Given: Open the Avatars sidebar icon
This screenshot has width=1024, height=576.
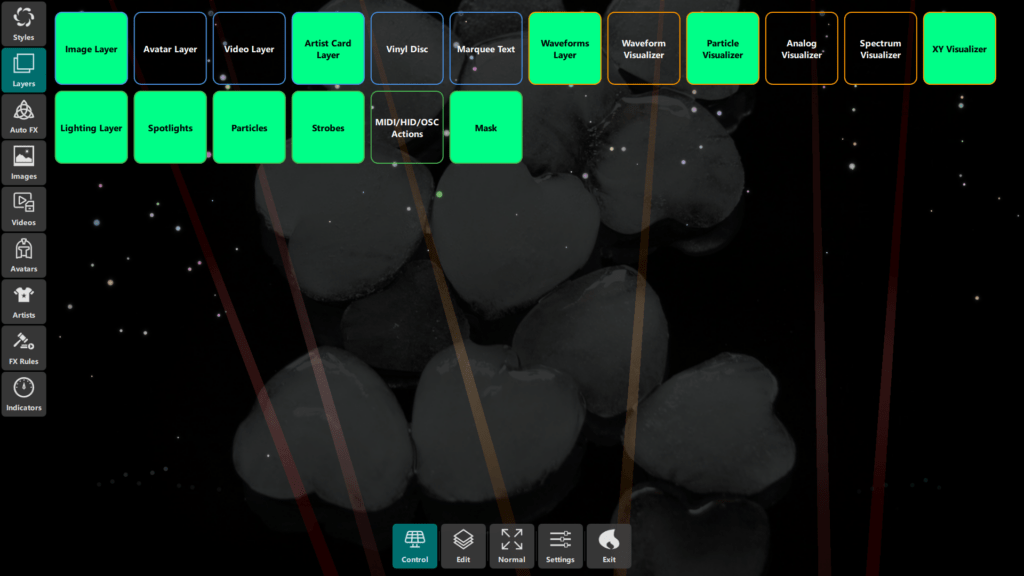Looking at the screenshot, I should coord(23,255).
